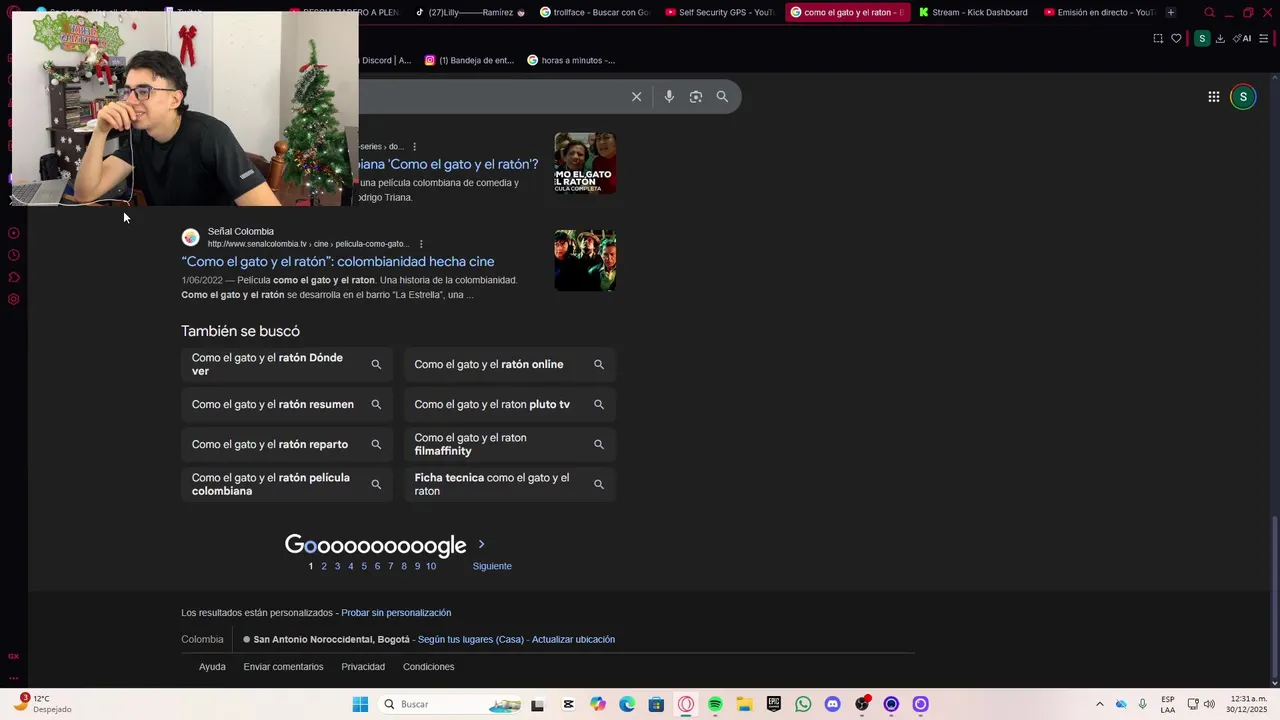This screenshot has width=1280, height=720.
Task: Search suggestion raton pluto tv
Action: pyautogui.click(x=510, y=405)
